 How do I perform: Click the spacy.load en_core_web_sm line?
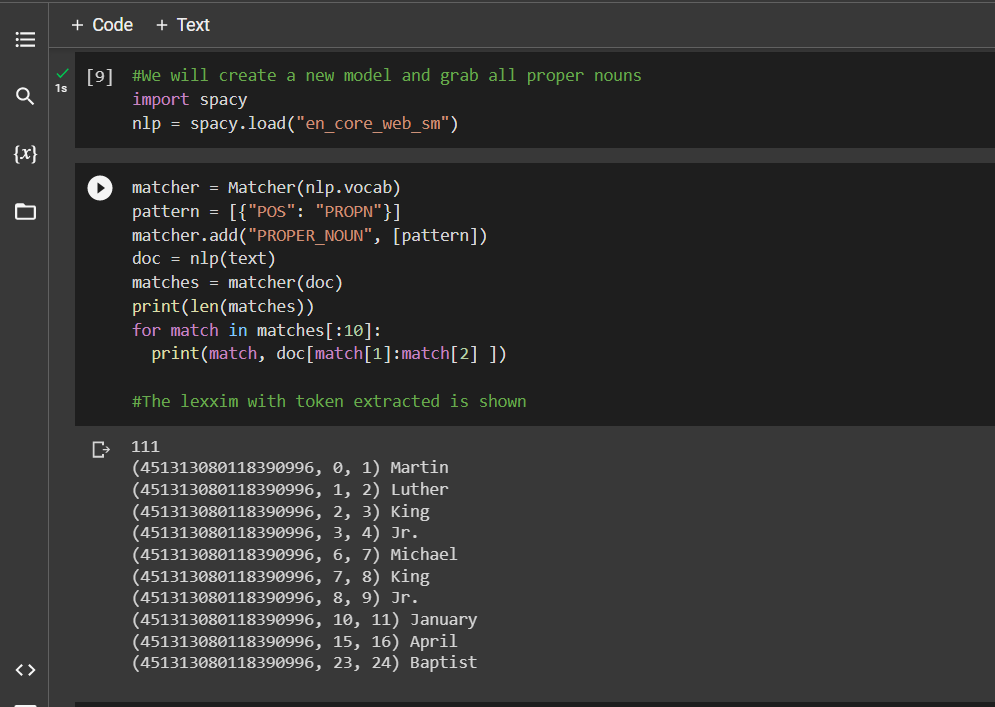pyautogui.click(x=295, y=124)
